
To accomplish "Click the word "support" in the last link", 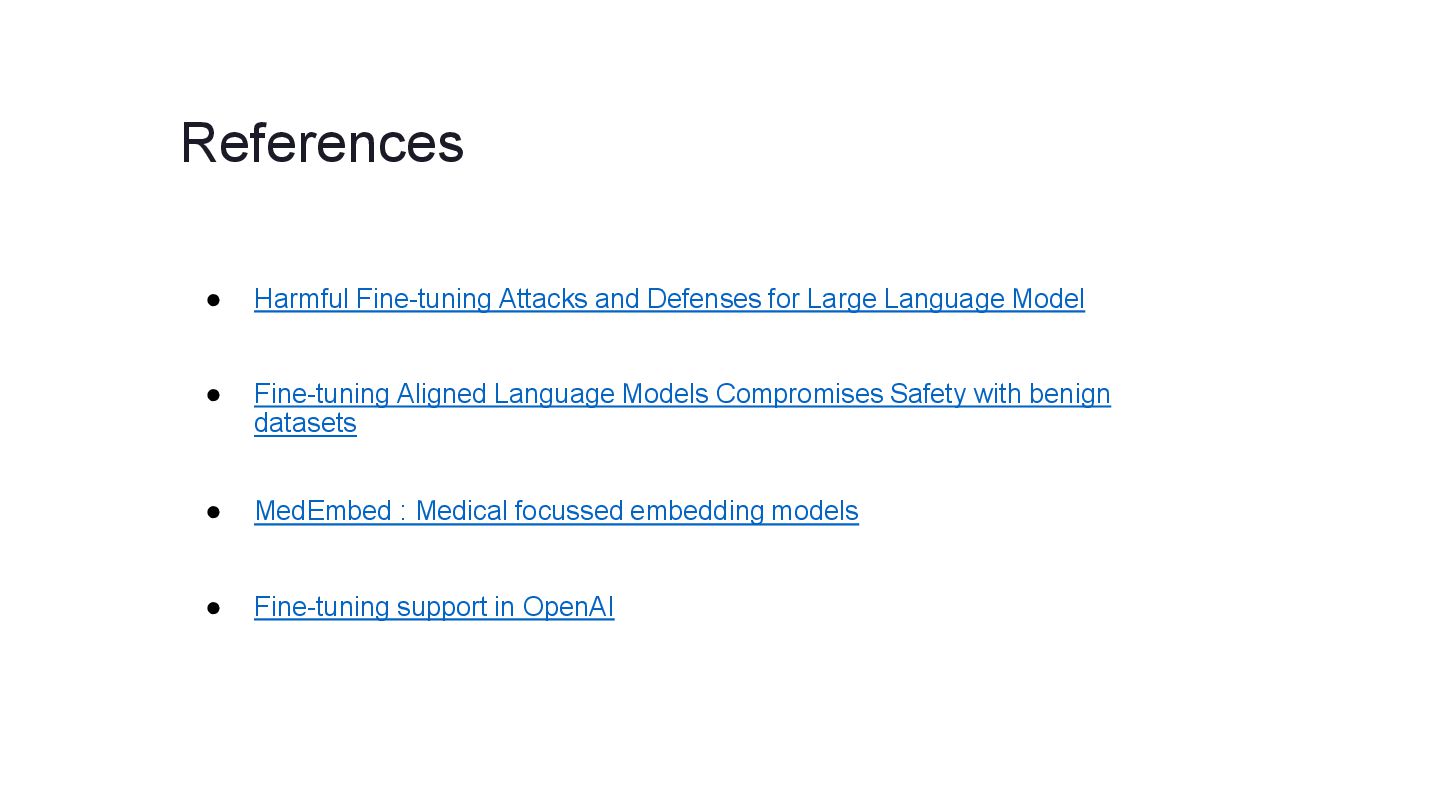I will click(441, 607).
